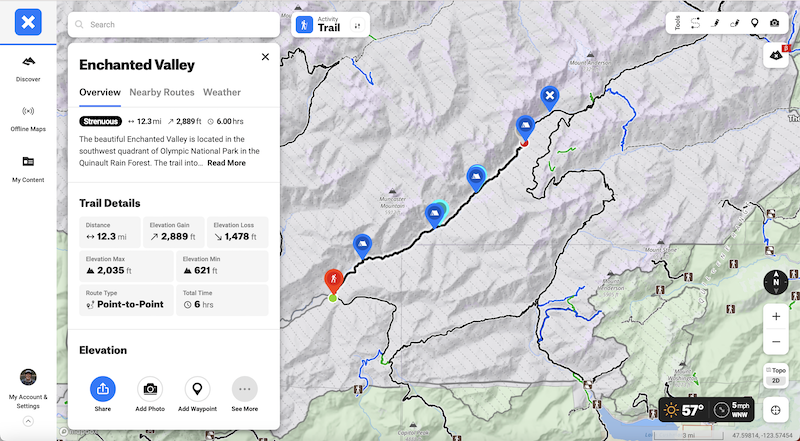Click the locate me crosshair button
The width and height of the screenshot is (800, 441).
coord(776,410)
